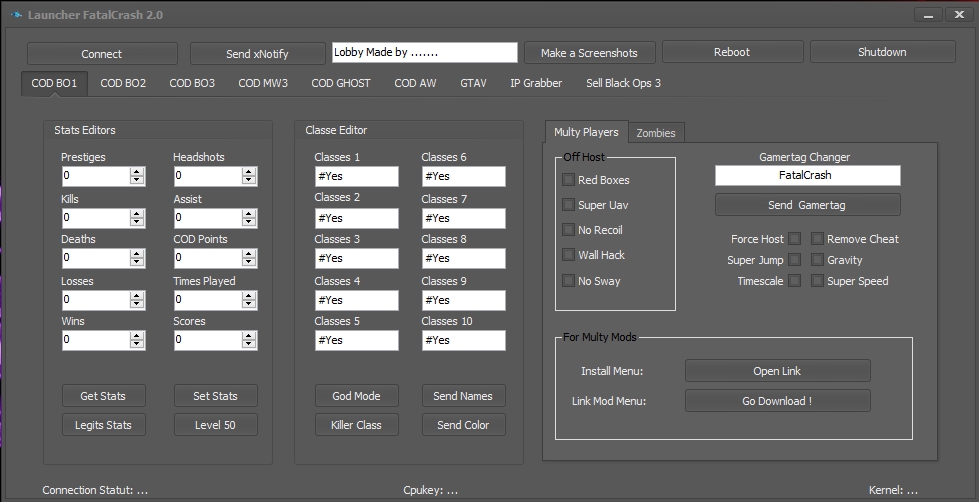Enable the Red Boxes checkbox
The height and width of the screenshot is (502, 979).
568,180
